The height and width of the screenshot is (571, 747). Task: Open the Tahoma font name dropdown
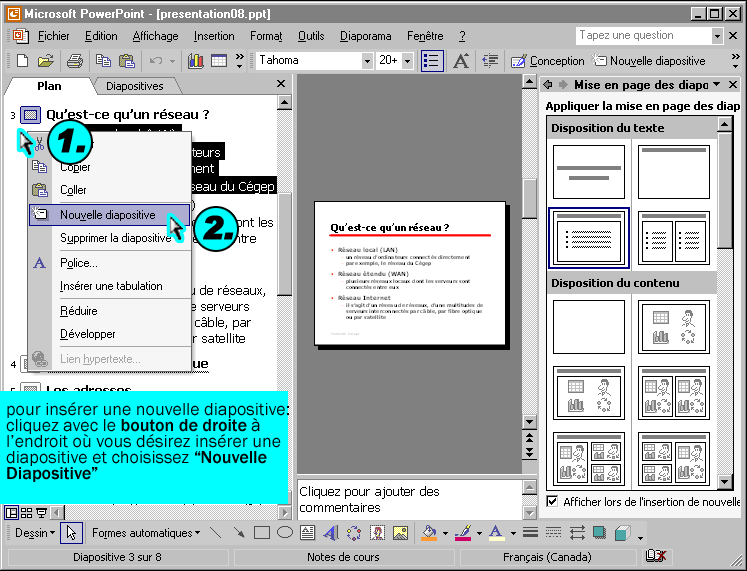(367, 61)
